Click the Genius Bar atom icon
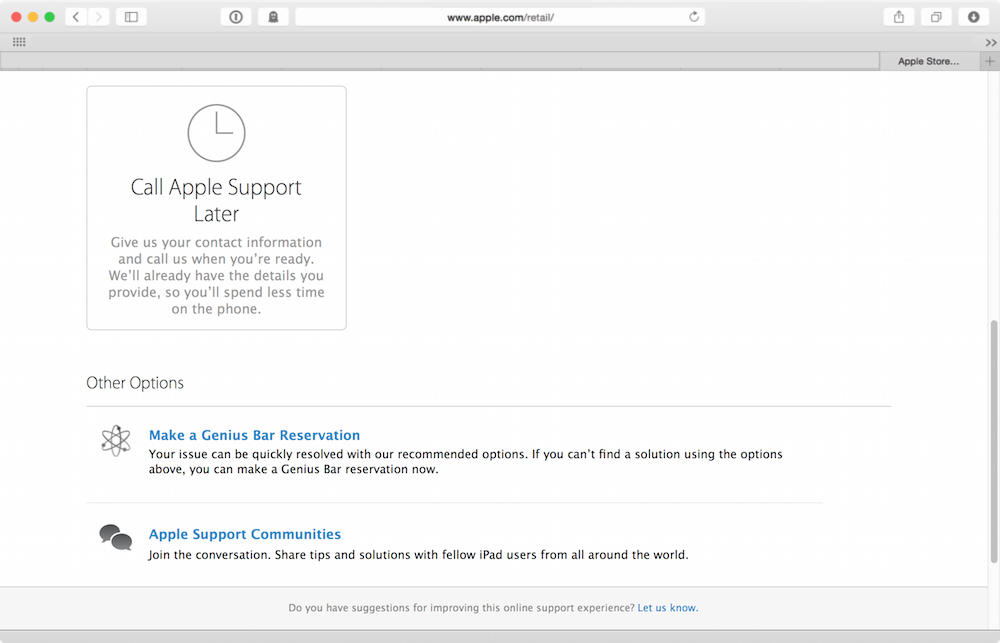The width and height of the screenshot is (1000, 643). click(115, 440)
